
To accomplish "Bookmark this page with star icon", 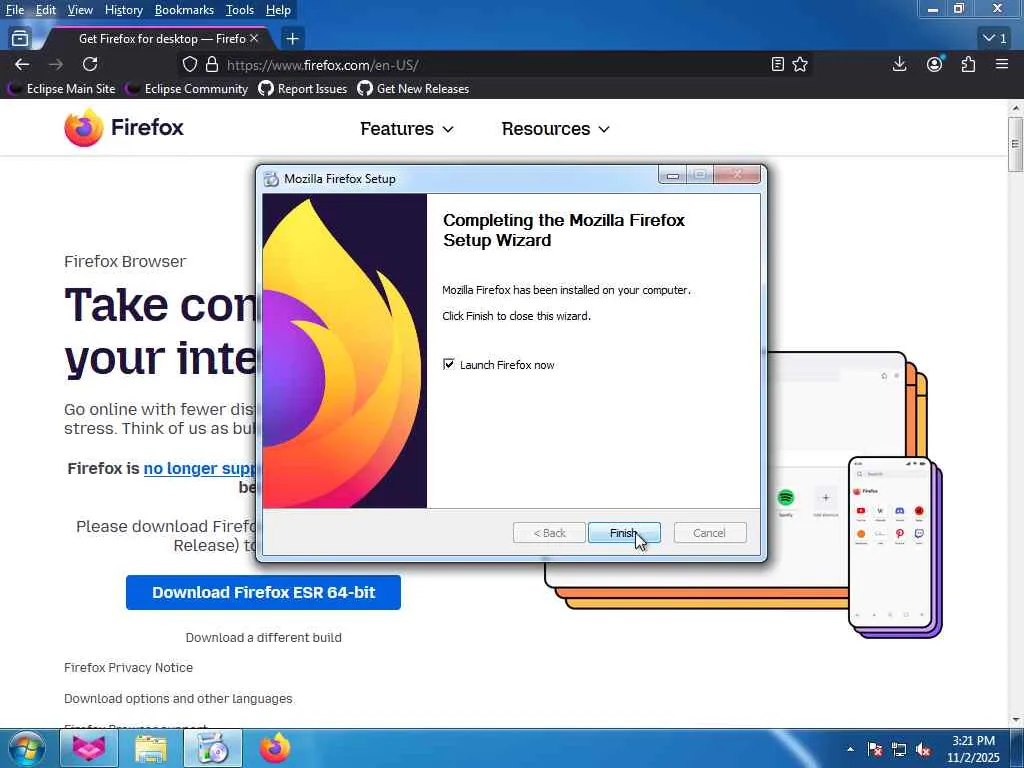I will (x=800, y=64).
